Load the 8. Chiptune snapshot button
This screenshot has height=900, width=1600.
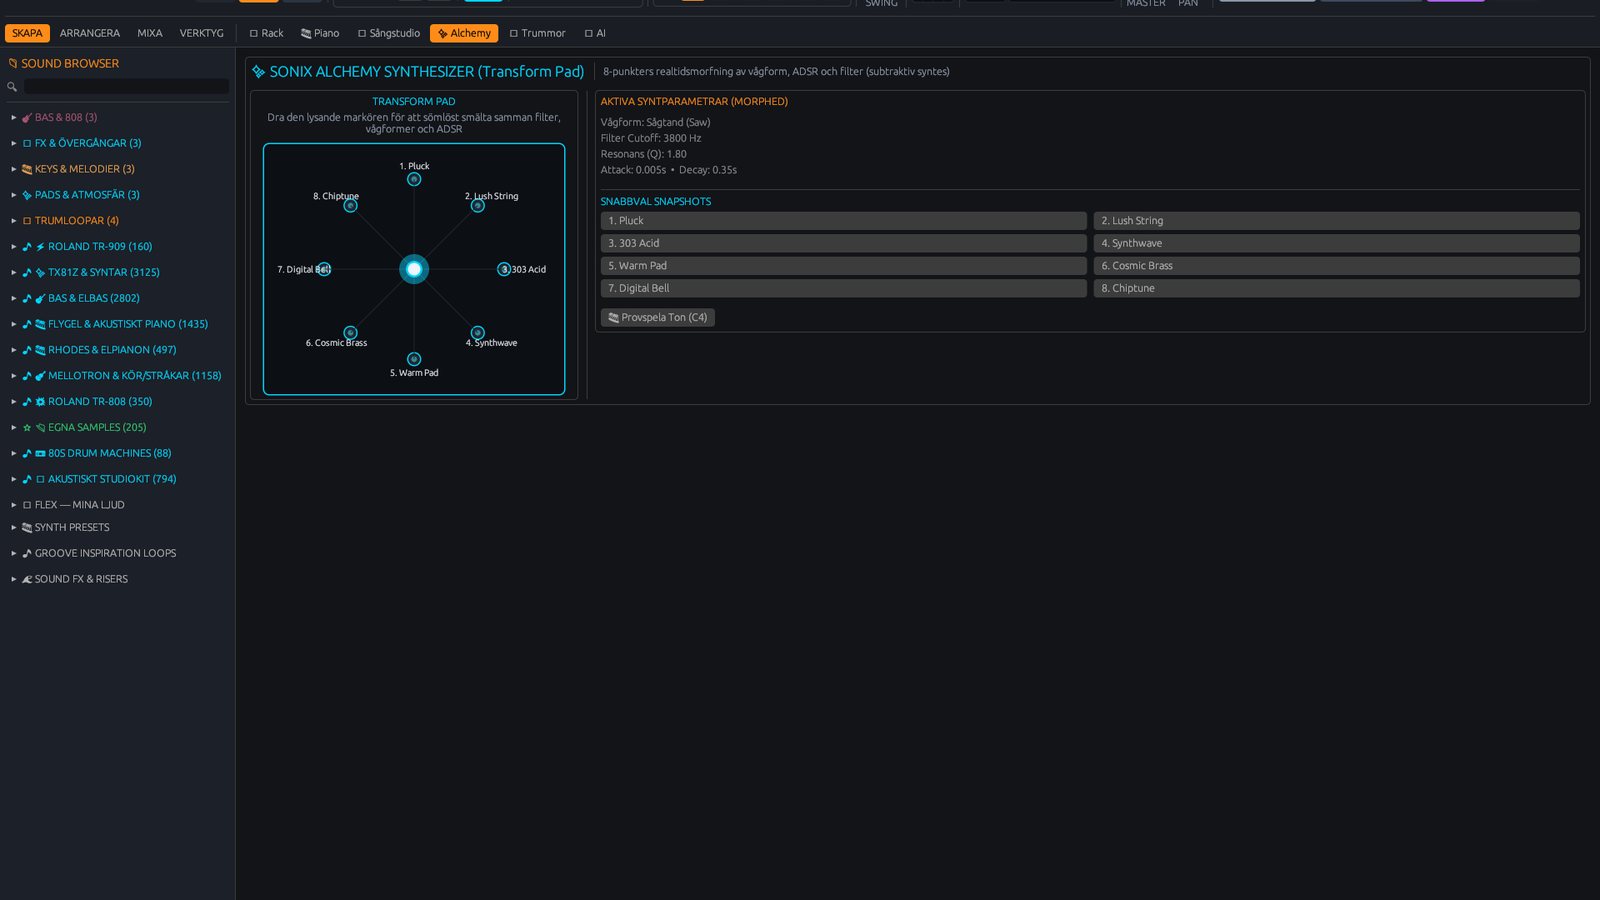coord(1337,288)
